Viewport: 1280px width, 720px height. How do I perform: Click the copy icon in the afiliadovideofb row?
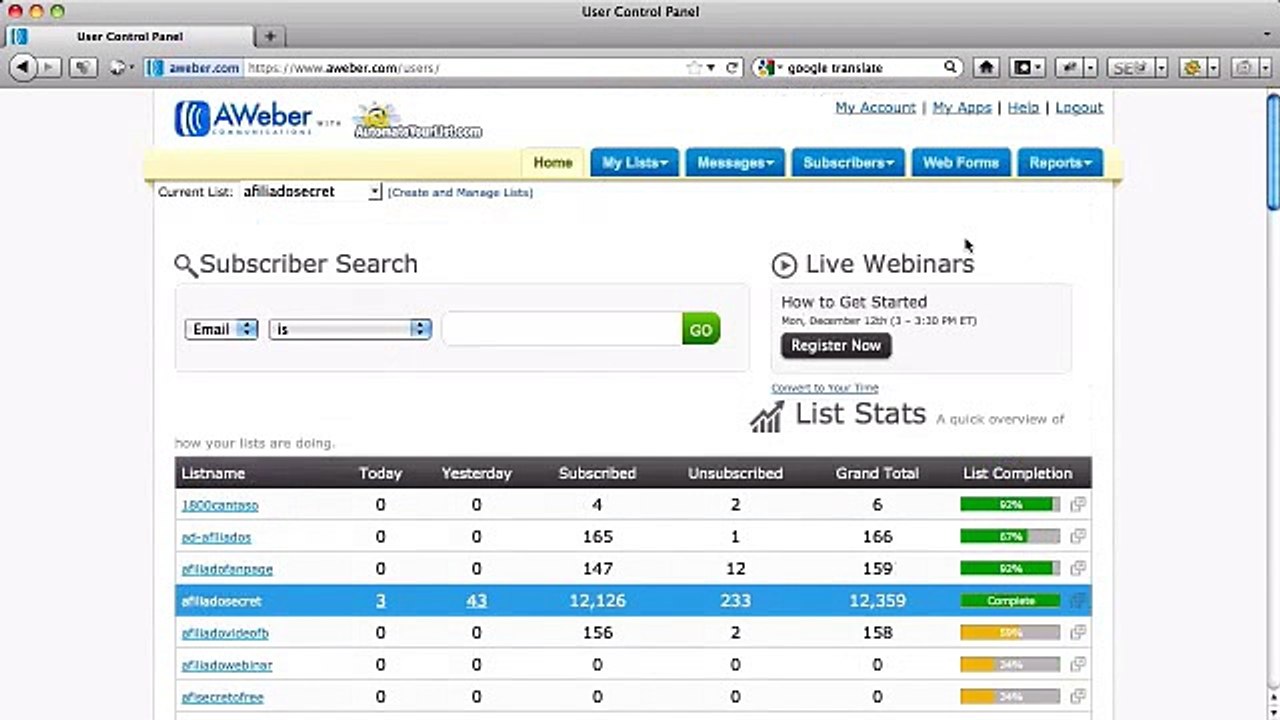coord(1078,633)
